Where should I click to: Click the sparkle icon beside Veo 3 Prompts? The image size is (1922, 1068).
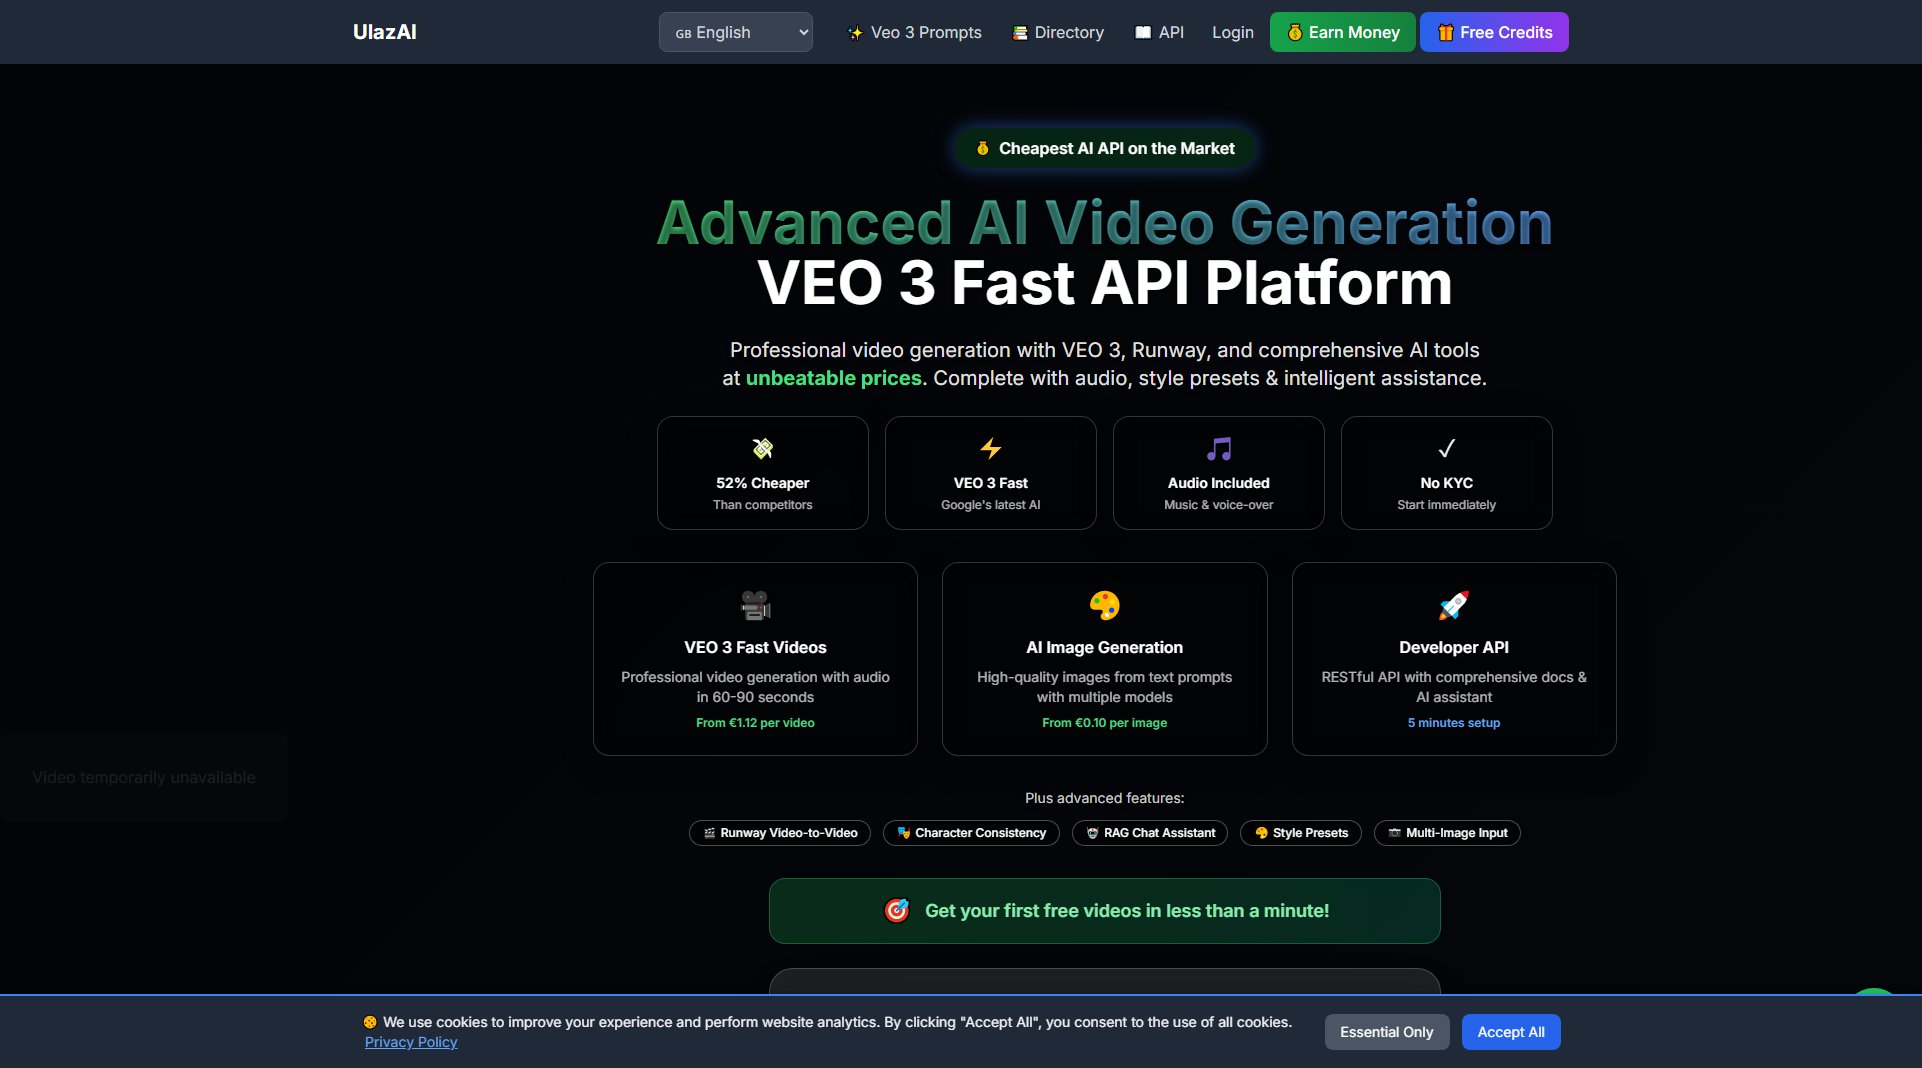855,32
